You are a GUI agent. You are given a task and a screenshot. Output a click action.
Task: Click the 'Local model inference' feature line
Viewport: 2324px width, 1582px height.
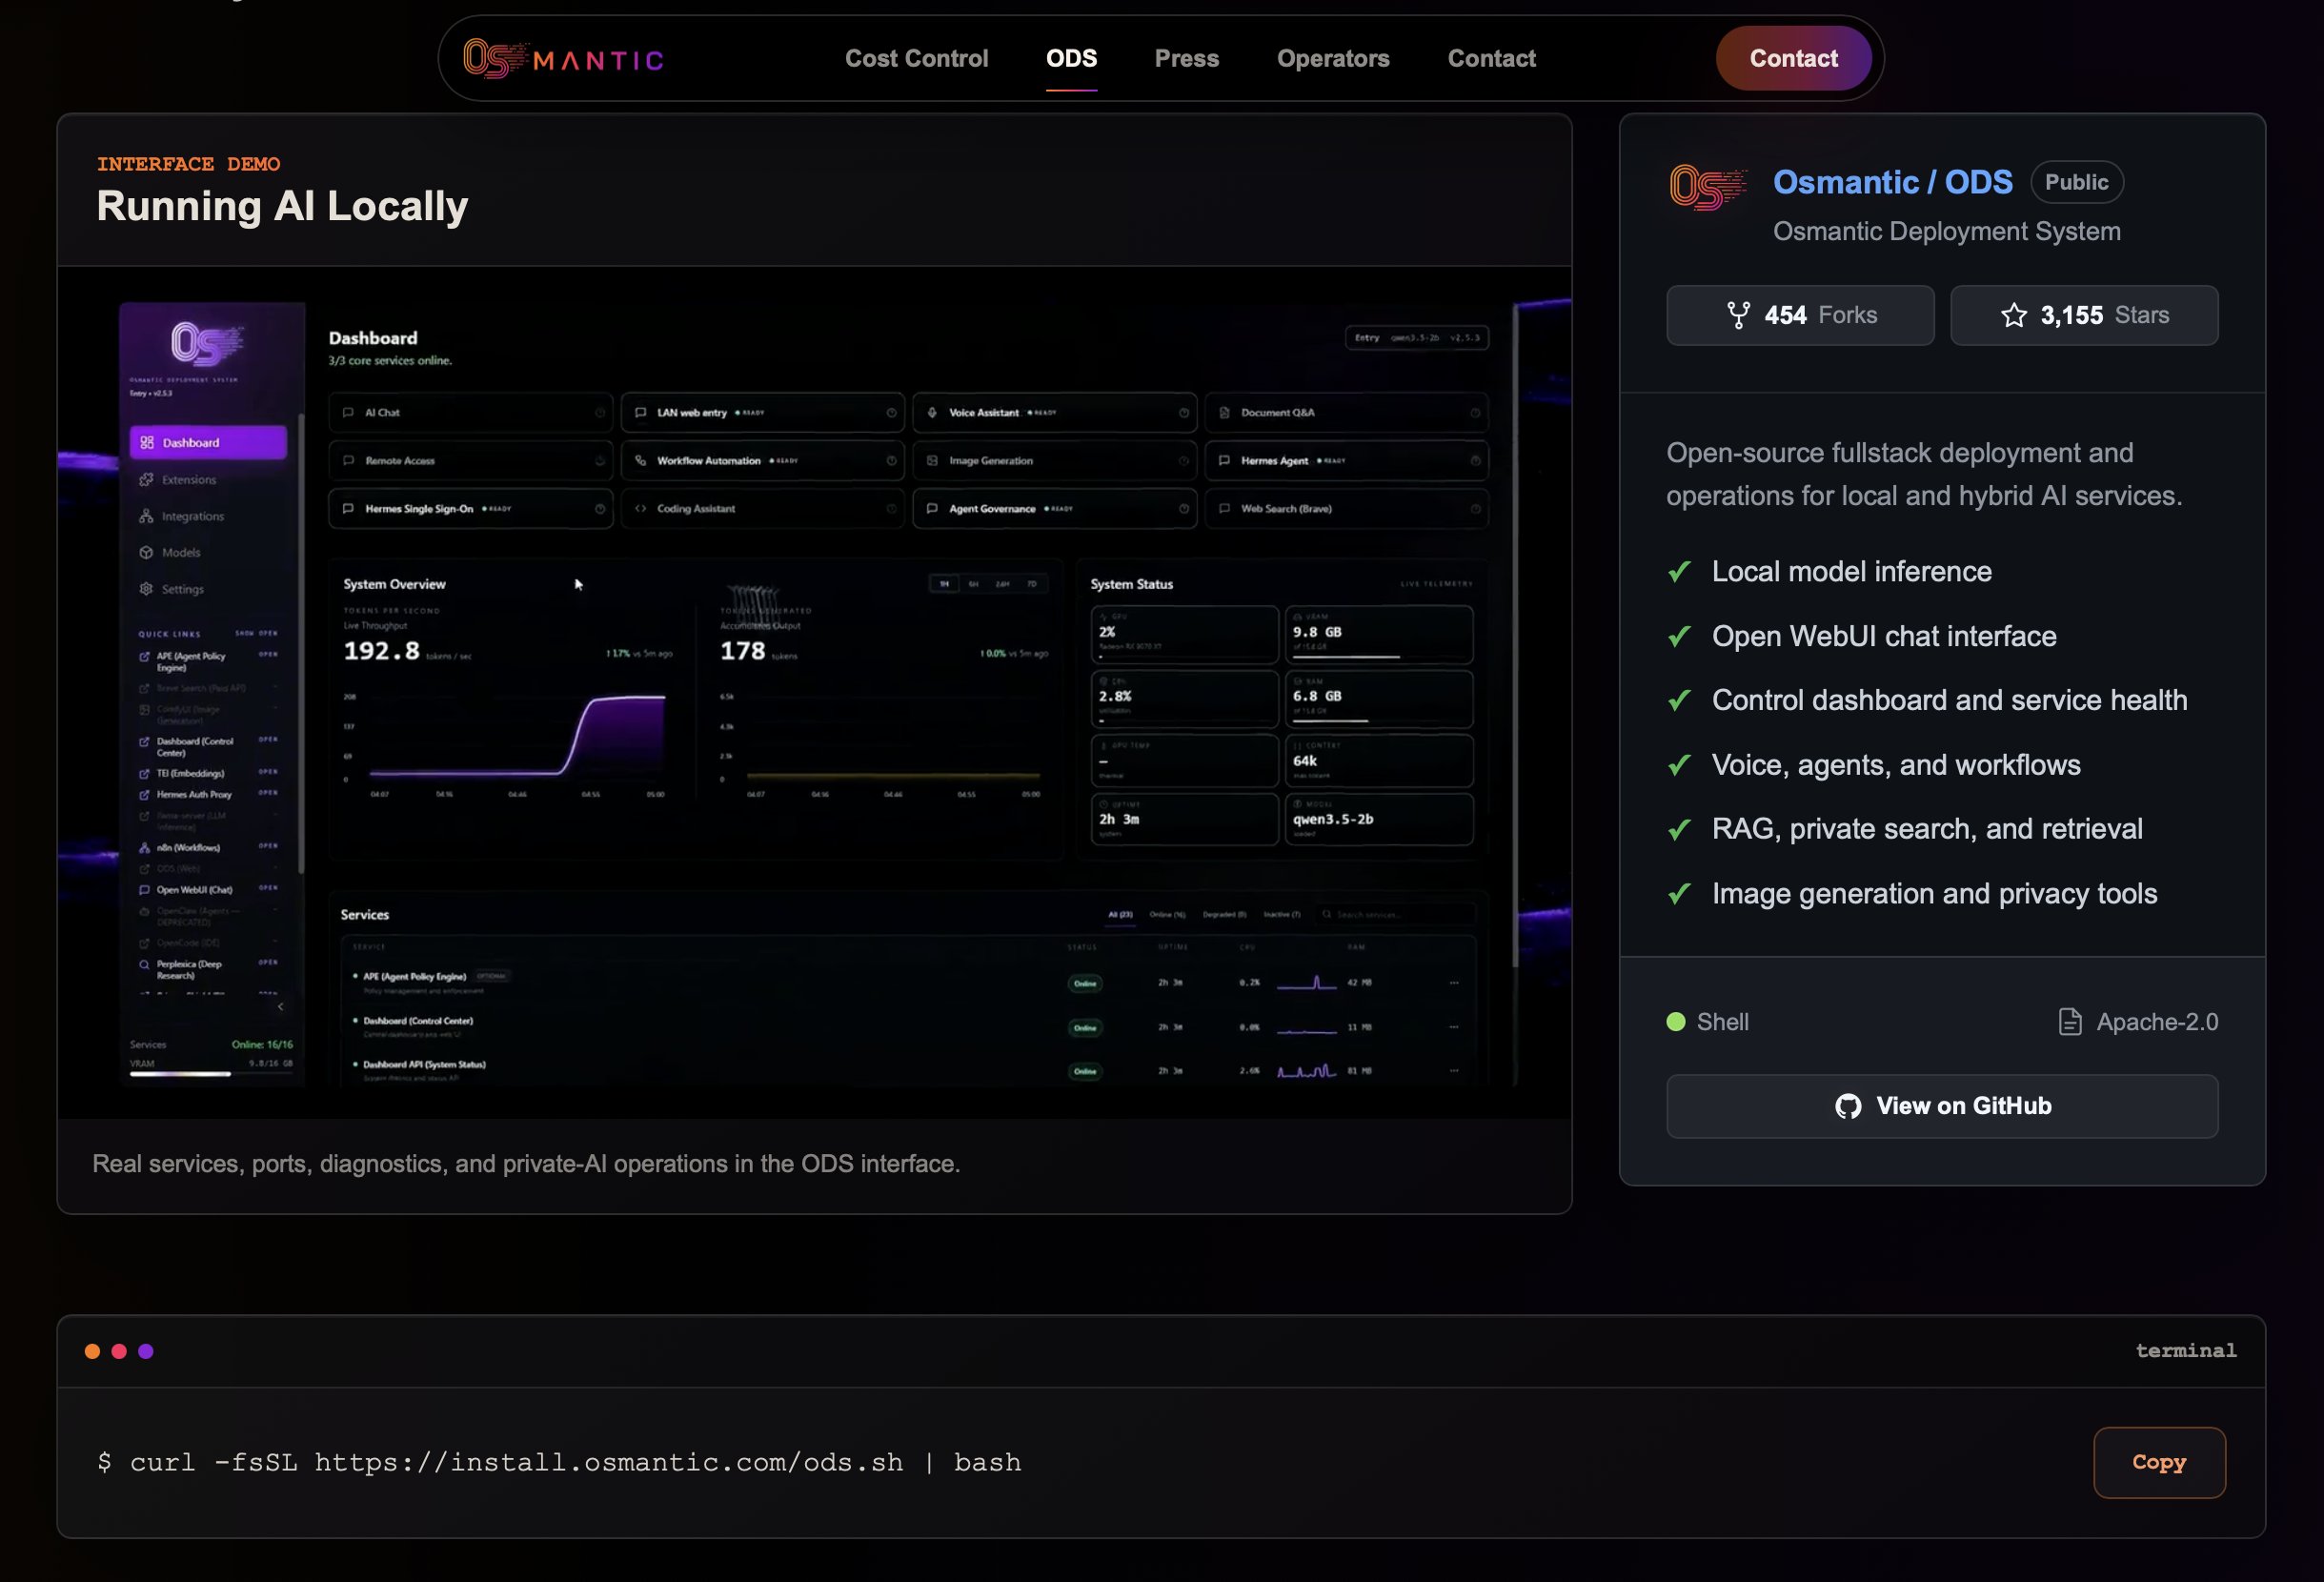(1851, 571)
